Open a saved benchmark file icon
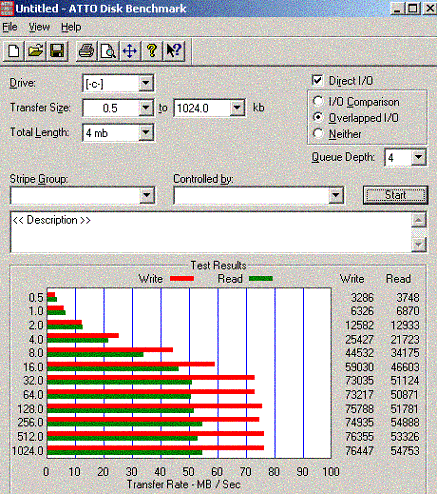The width and height of the screenshot is (437, 494). 35,51
